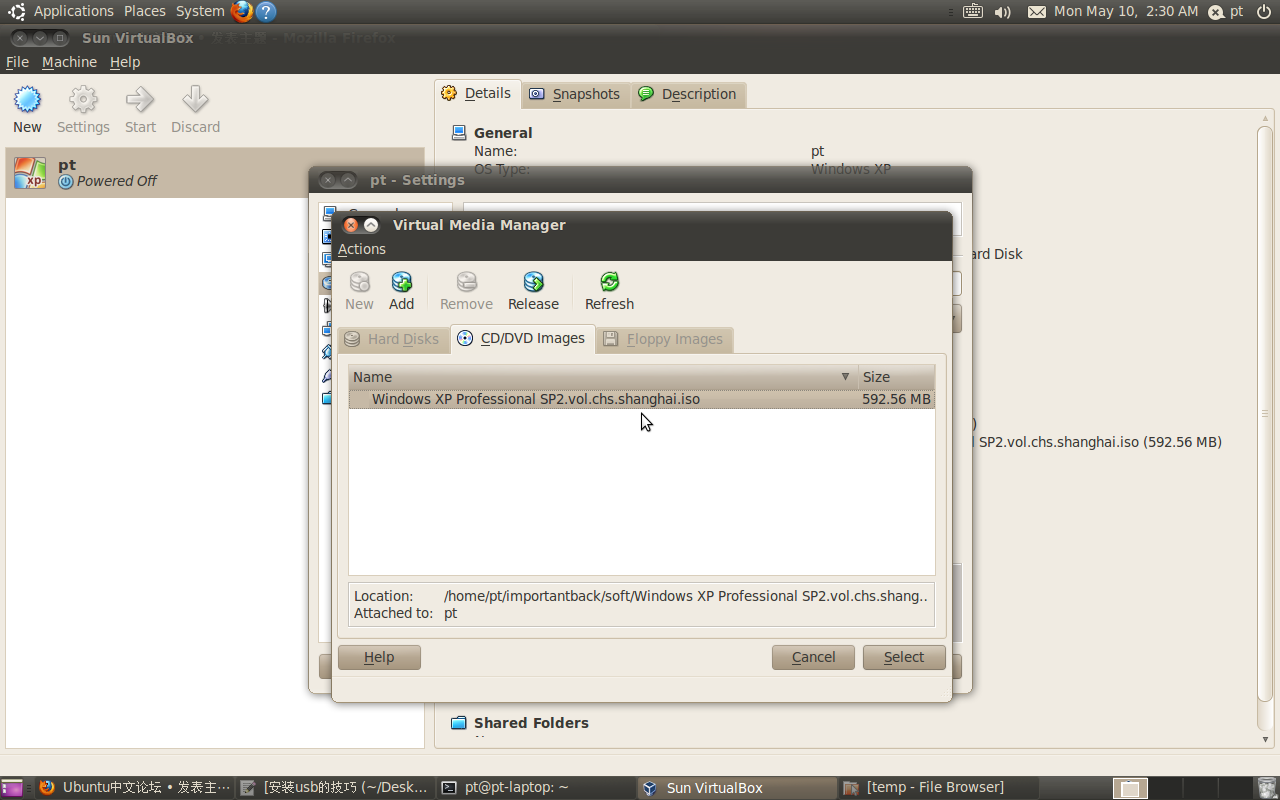The height and width of the screenshot is (800, 1280).
Task: Click the greyed-out New disk icon in Media Manager
Action: coord(359,282)
